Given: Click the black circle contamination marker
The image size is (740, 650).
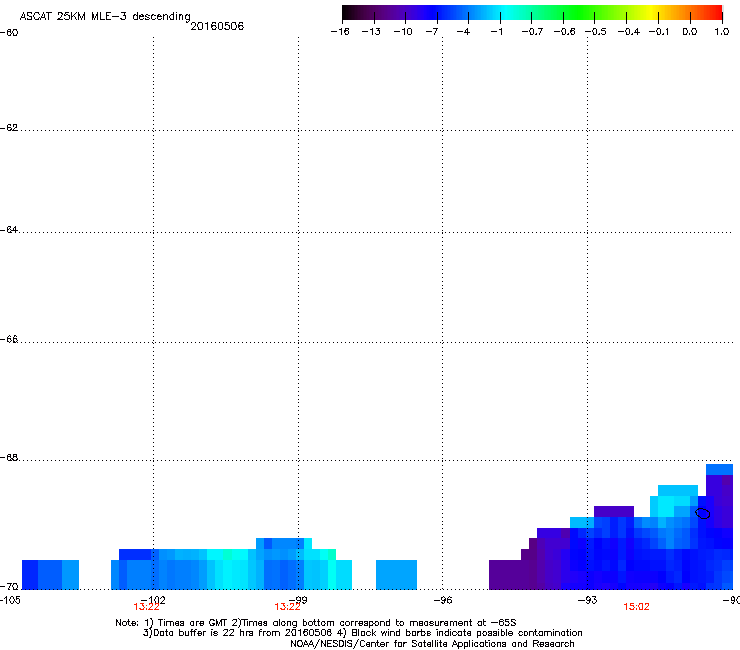Looking at the screenshot, I should (x=703, y=513).
